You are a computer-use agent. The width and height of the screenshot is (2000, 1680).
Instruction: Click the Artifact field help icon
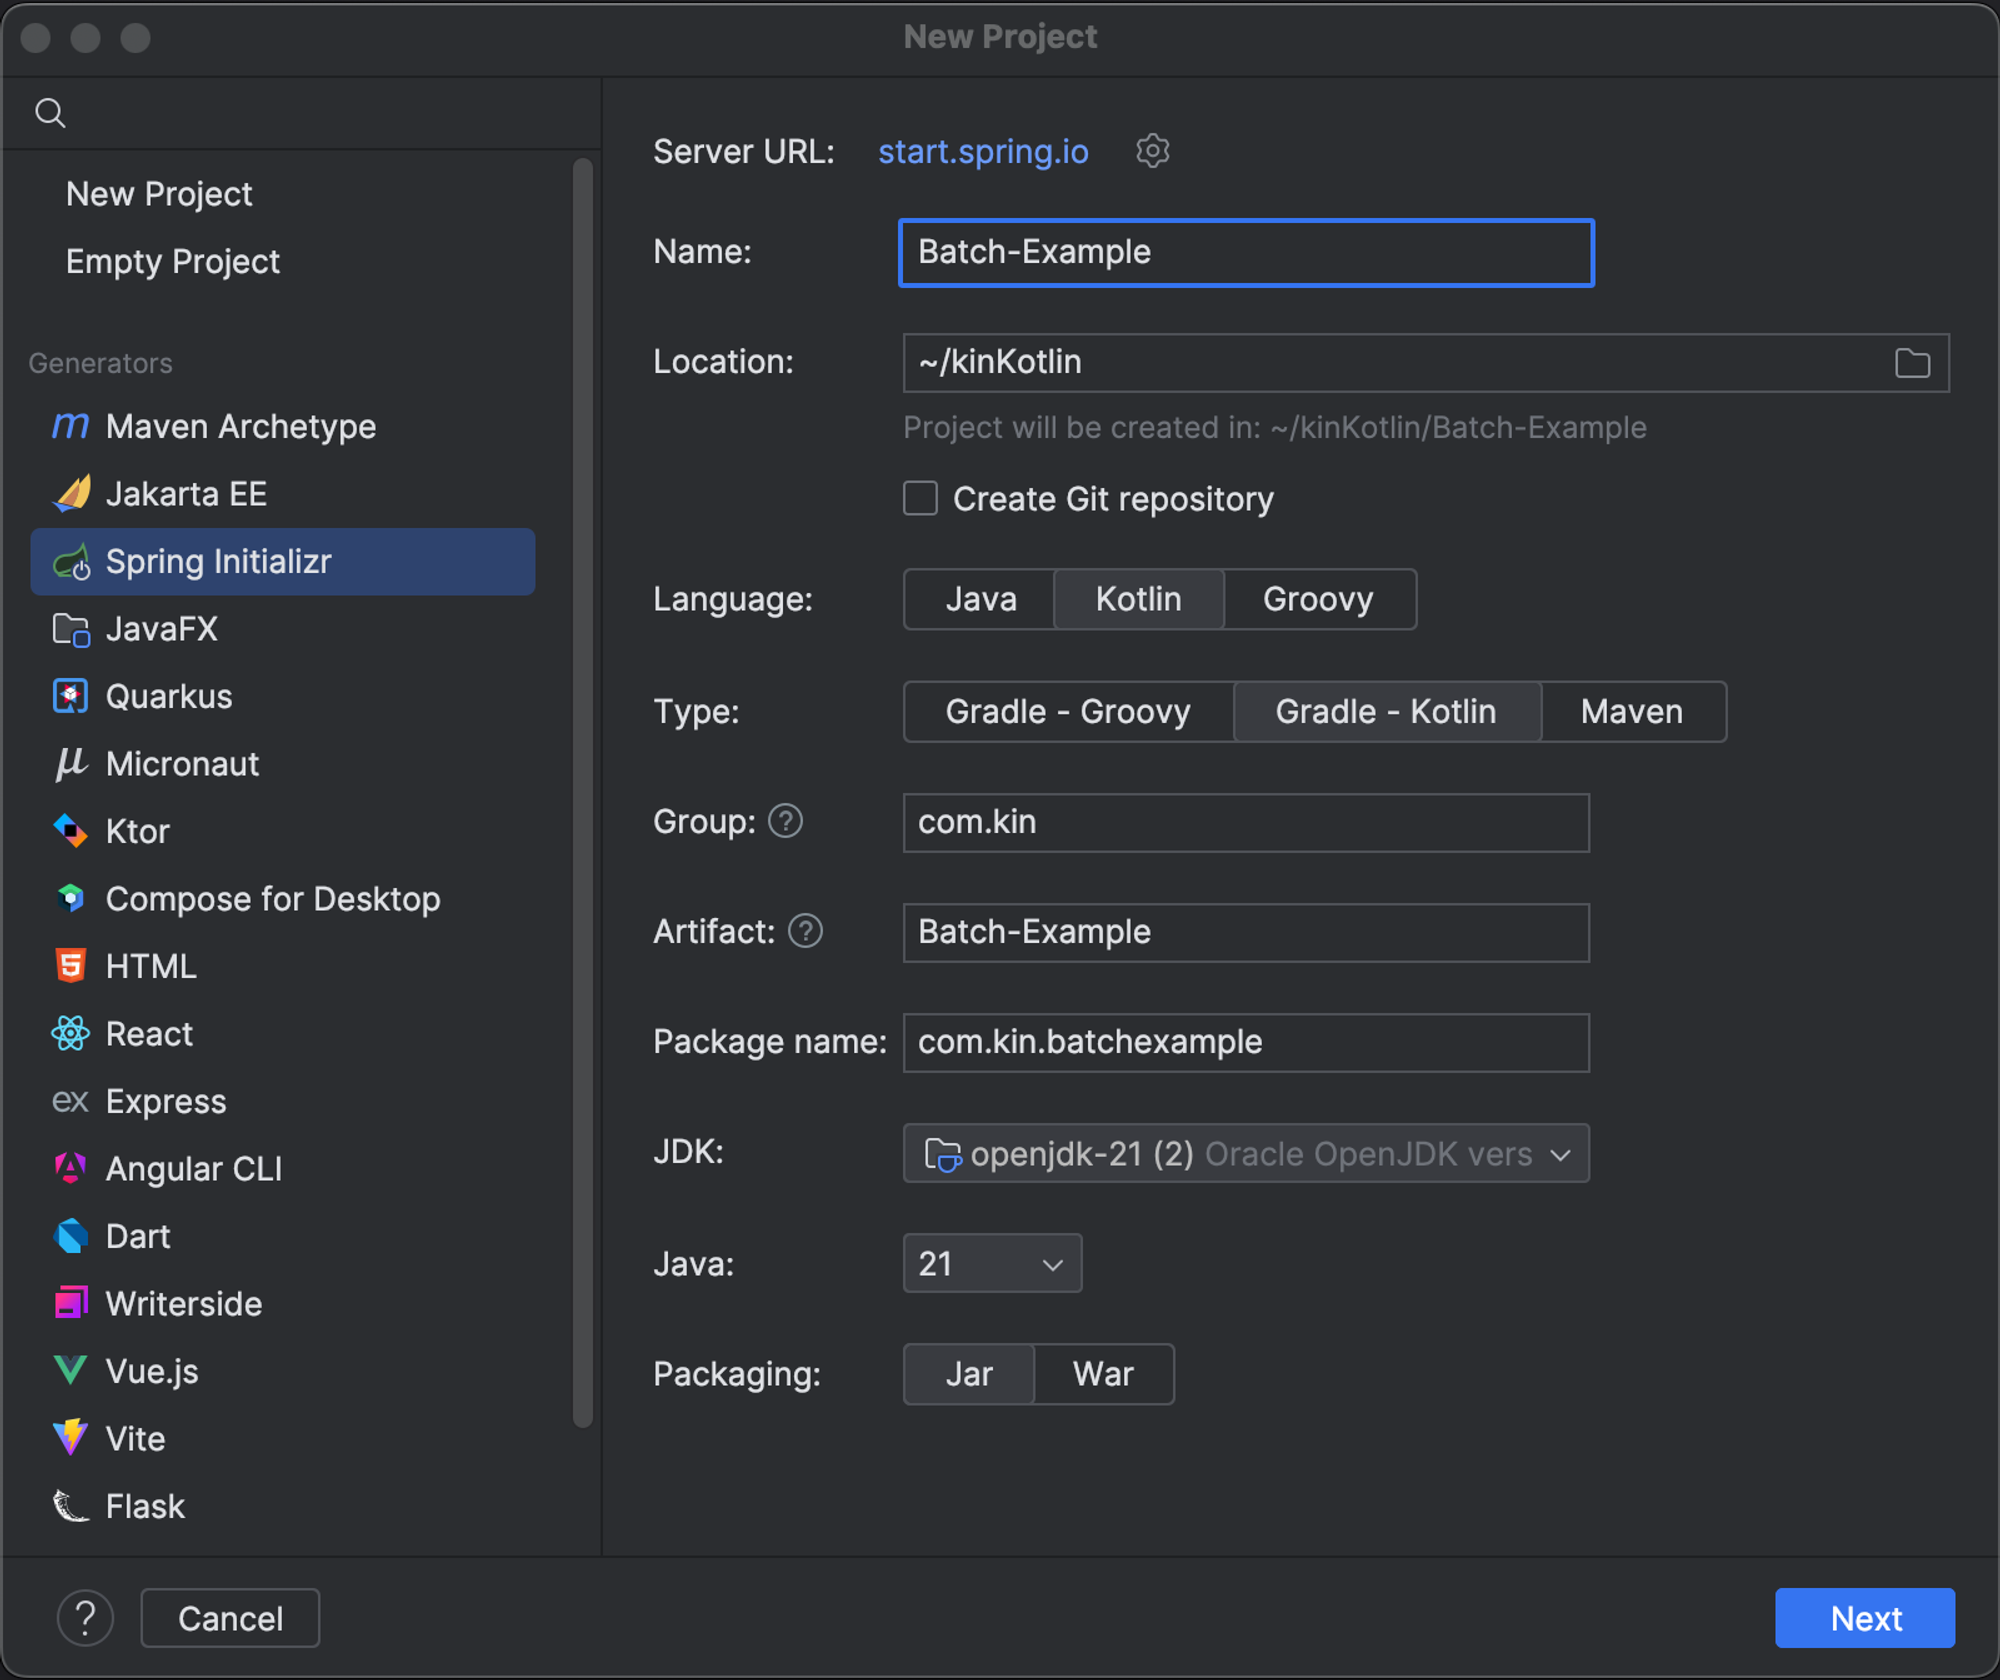pos(805,931)
